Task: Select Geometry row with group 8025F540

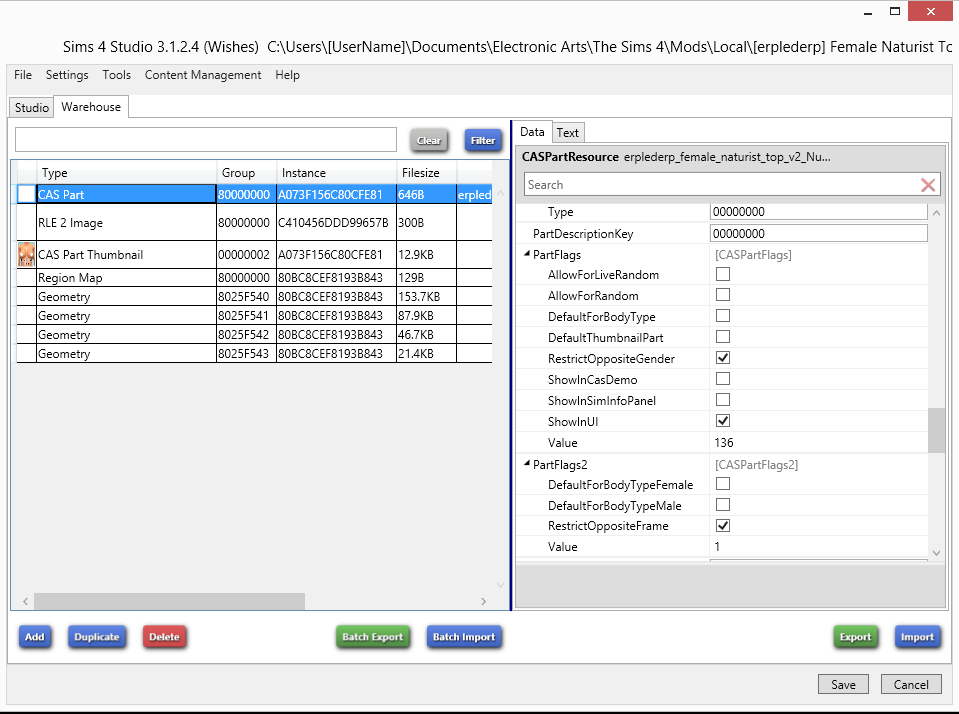Action: pos(254,297)
